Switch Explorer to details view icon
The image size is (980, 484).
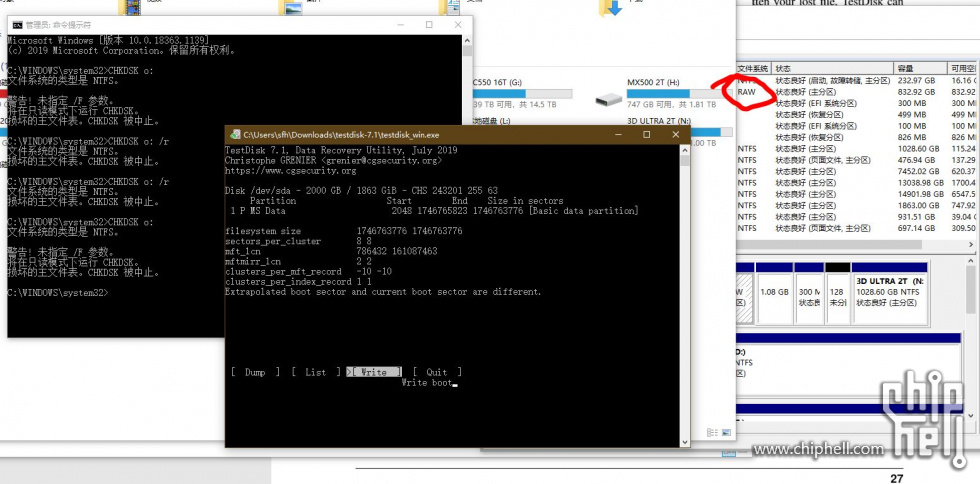[x=712, y=432]
